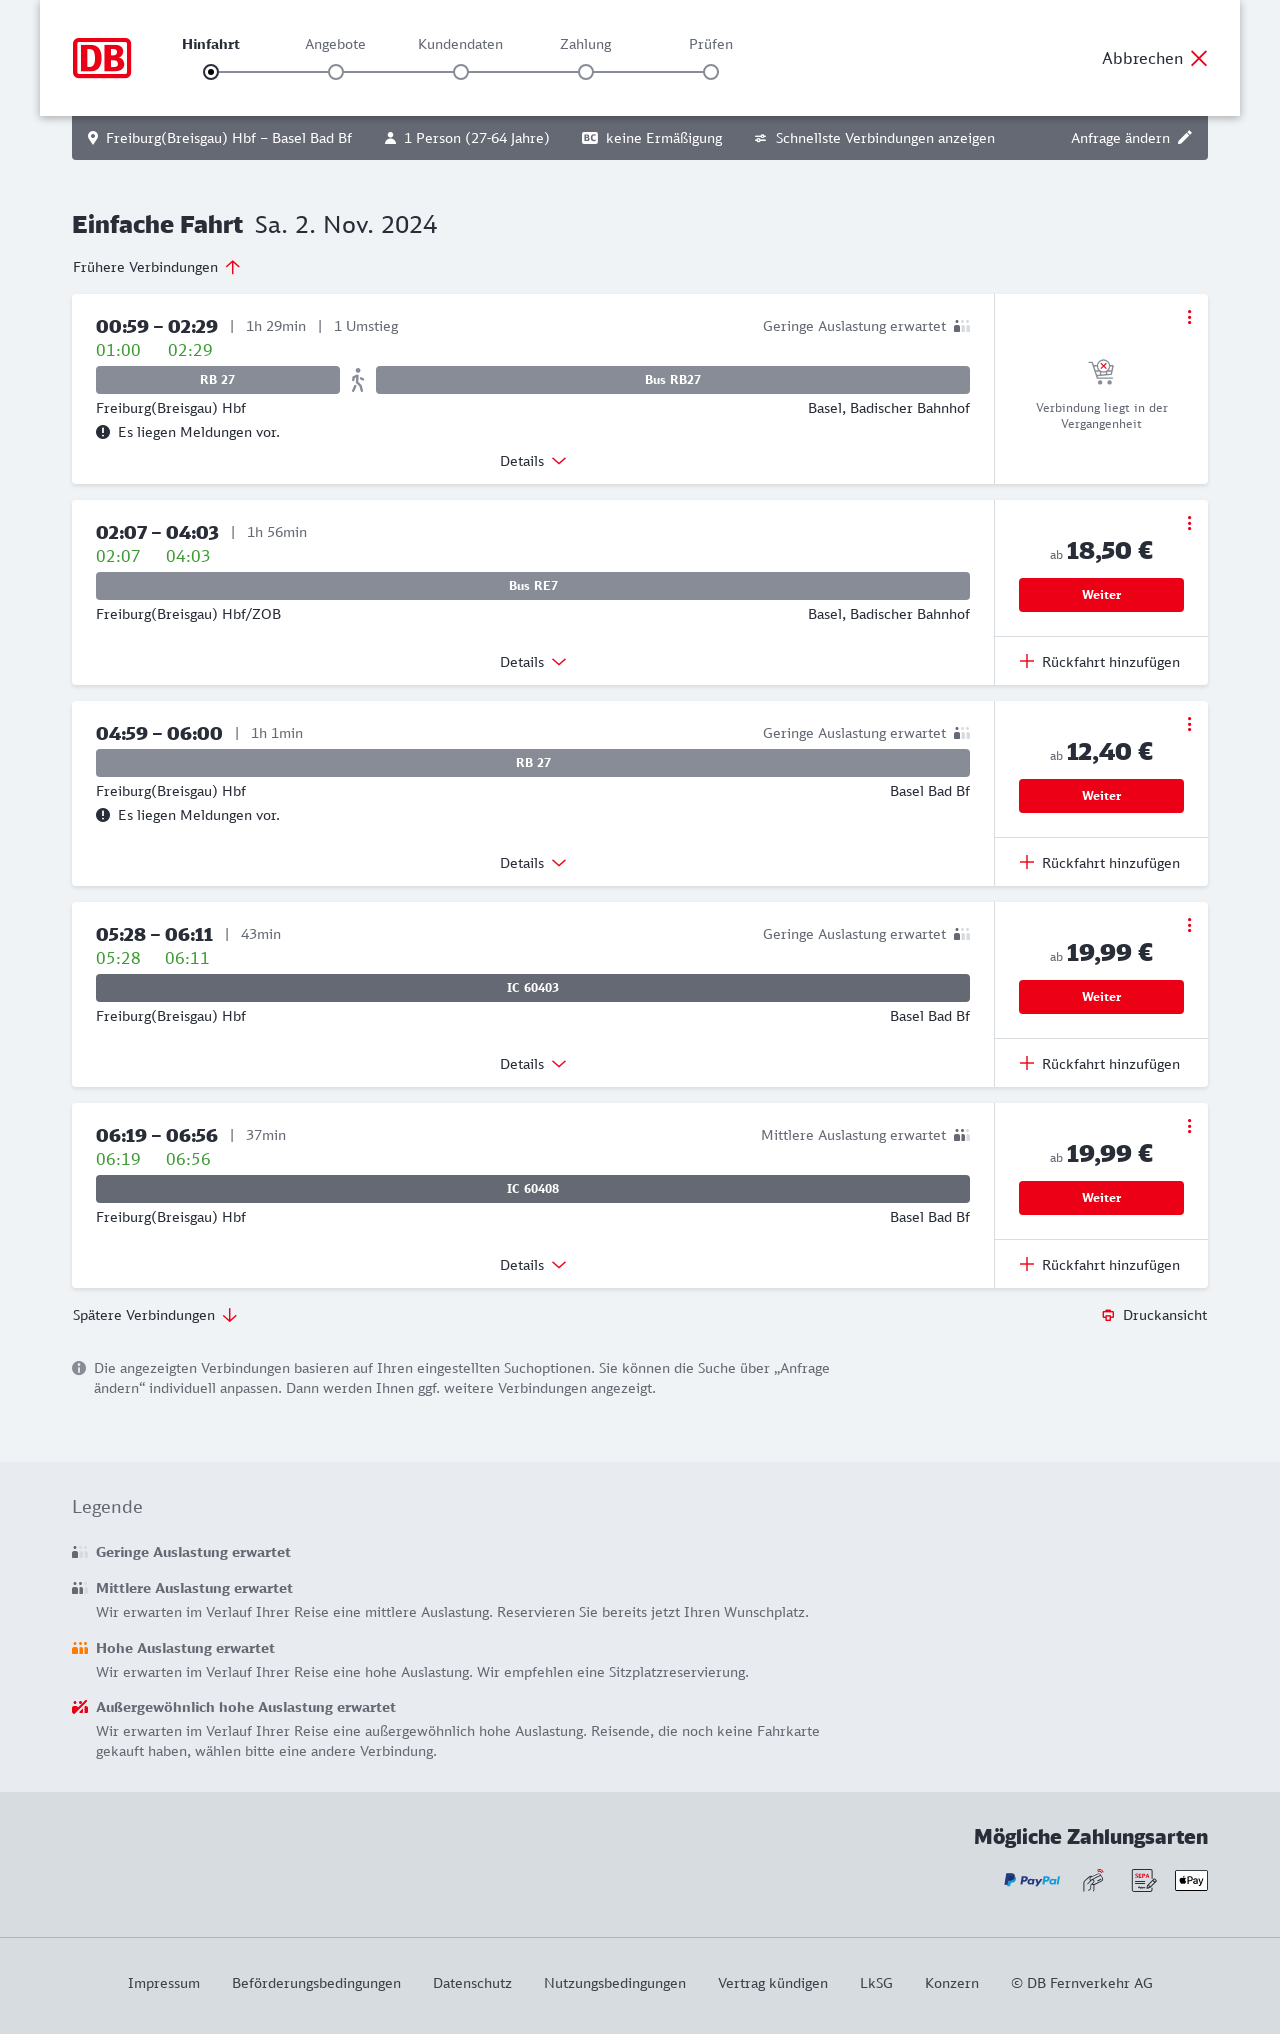Select the Angebote step
The height and width of the screenshot is (2034, 1280).
(336, 71)
